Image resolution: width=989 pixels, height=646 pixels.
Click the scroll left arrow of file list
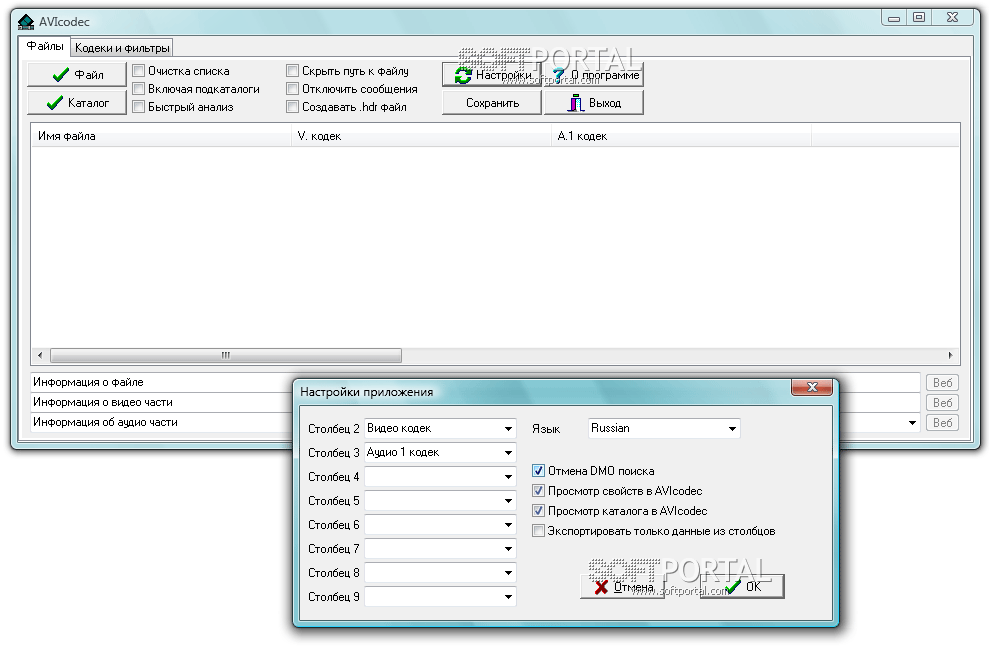(40, 355)
